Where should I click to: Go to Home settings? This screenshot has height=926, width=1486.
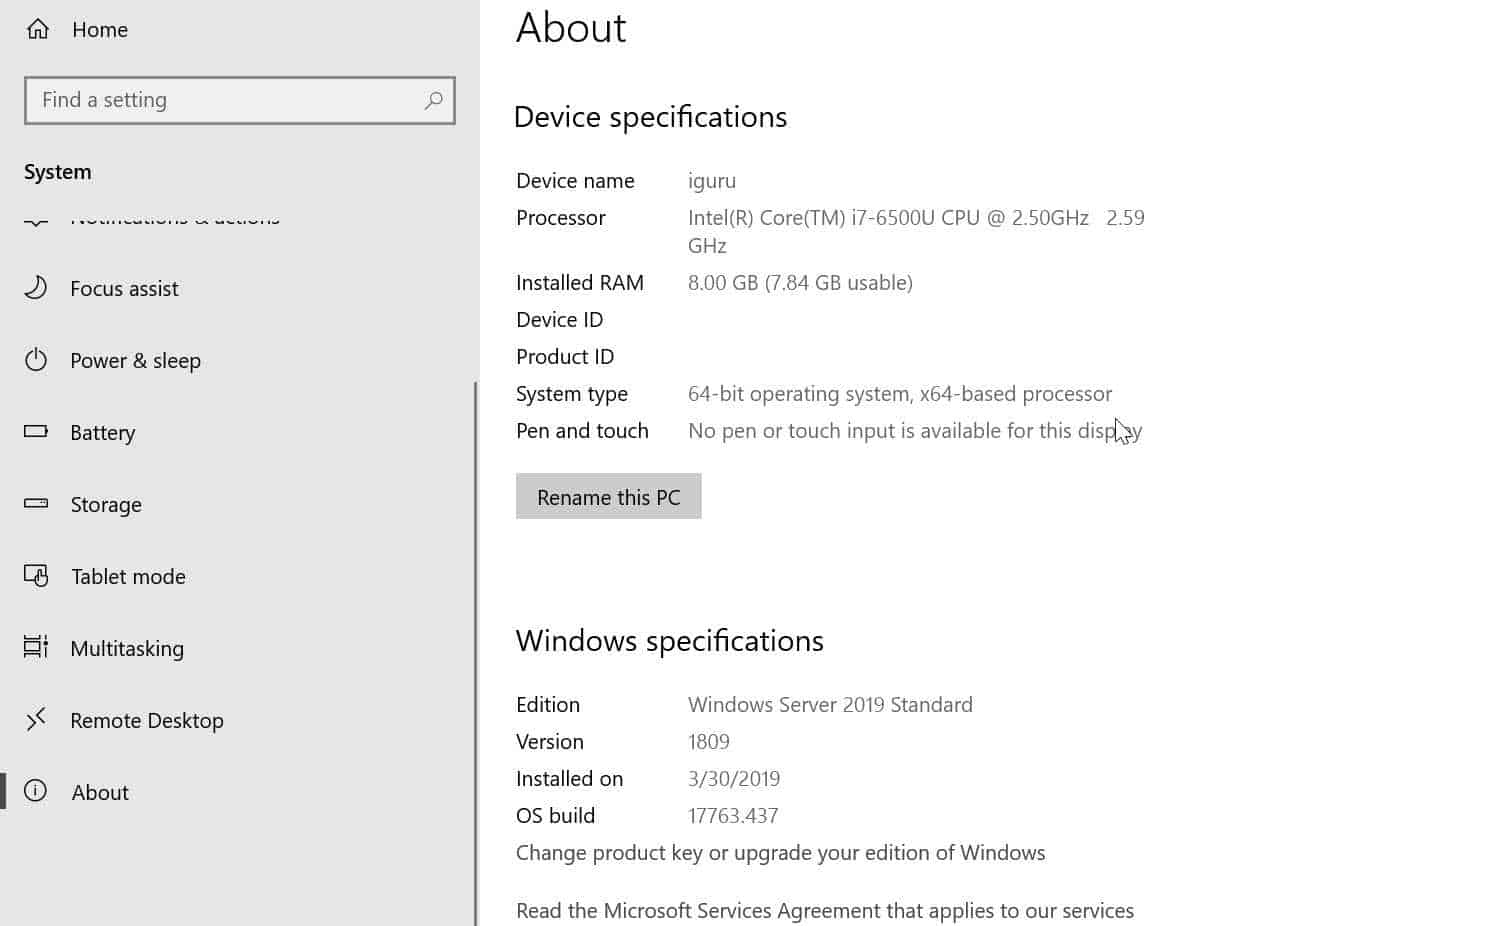pyautogui.click(x=100, y=30)
